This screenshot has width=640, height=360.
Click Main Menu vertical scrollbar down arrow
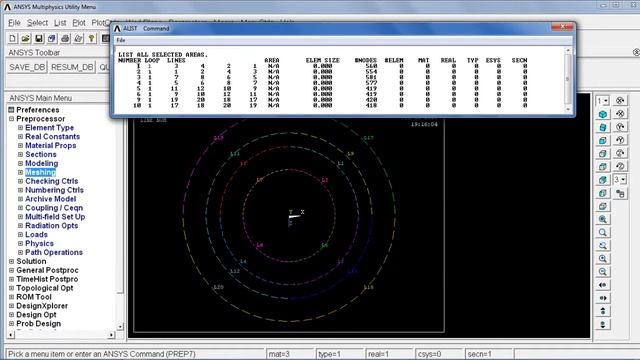[120, 327]
